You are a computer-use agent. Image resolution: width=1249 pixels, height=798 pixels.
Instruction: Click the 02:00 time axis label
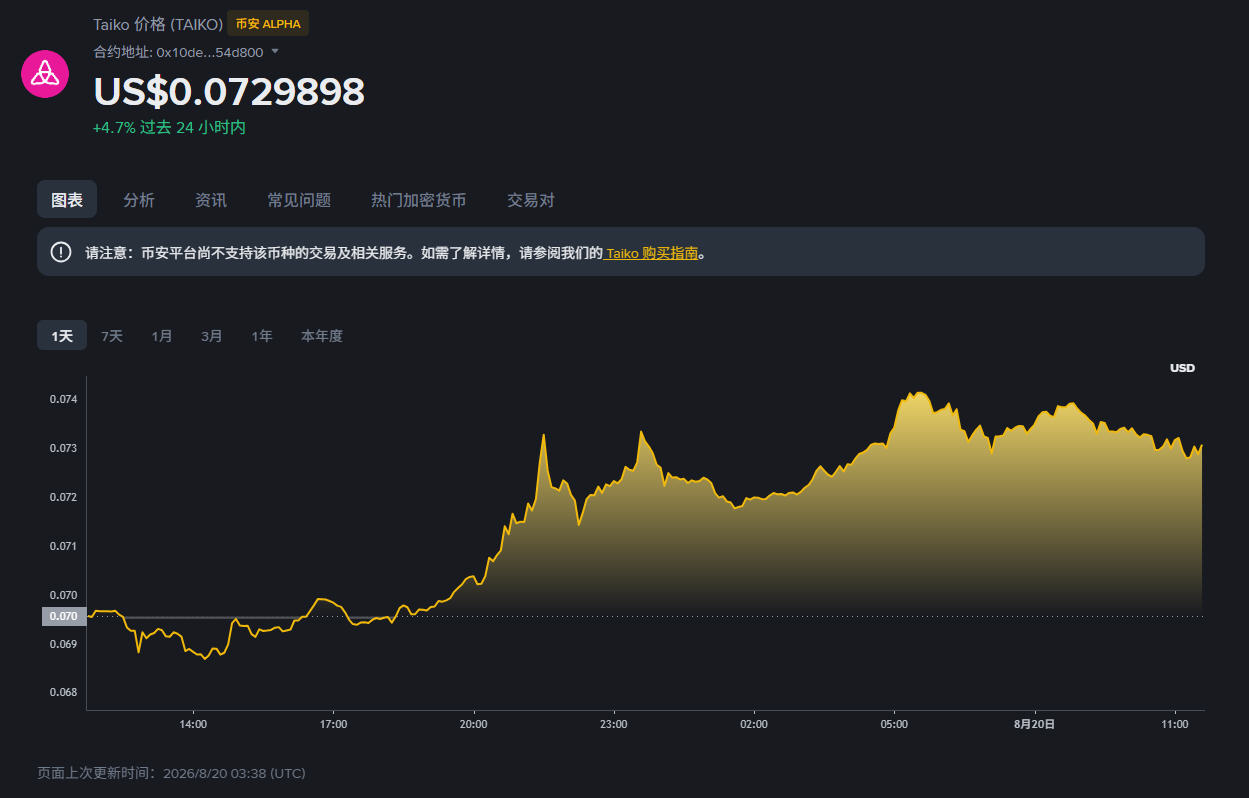[754, 724]
